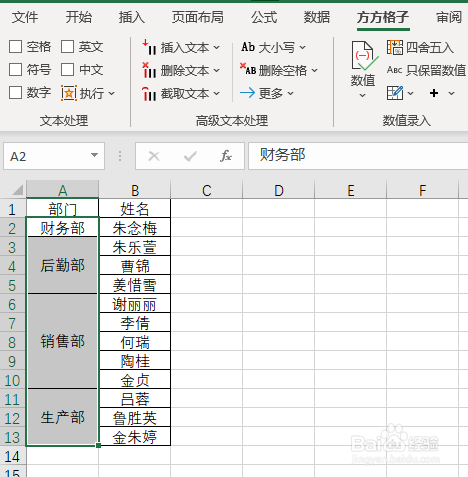The height and width of the screenshot is (477, 468).
Task: Click the 截取文本 extract text icon
Action: [149, 93]
